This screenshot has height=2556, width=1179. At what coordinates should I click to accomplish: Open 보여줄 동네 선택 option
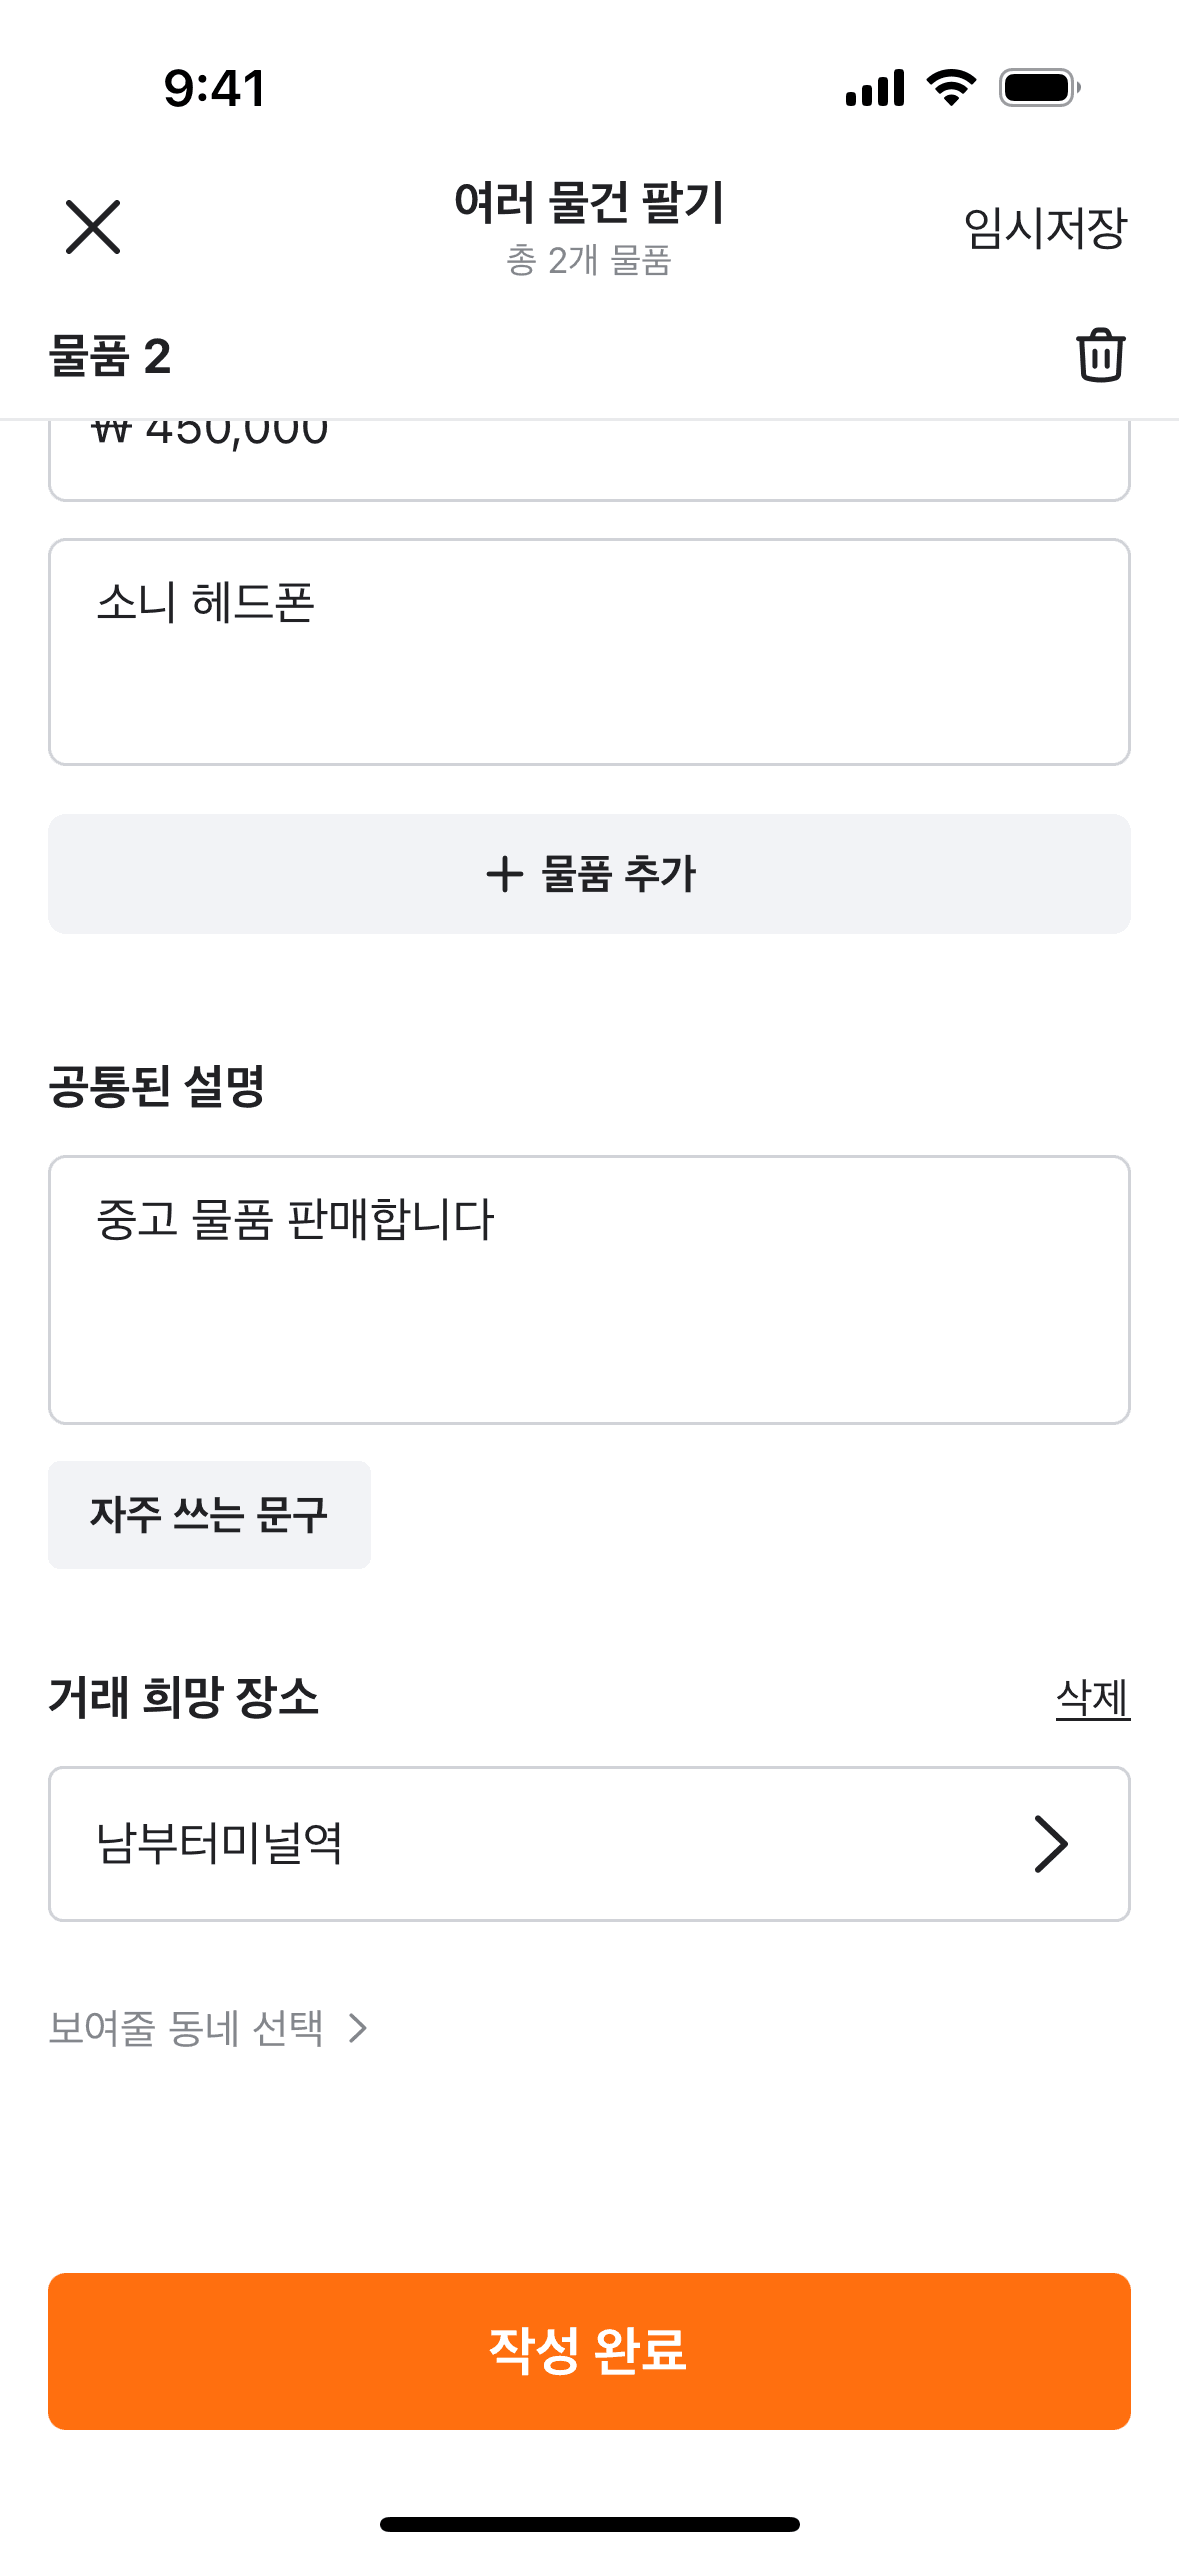pos(187,2028)
